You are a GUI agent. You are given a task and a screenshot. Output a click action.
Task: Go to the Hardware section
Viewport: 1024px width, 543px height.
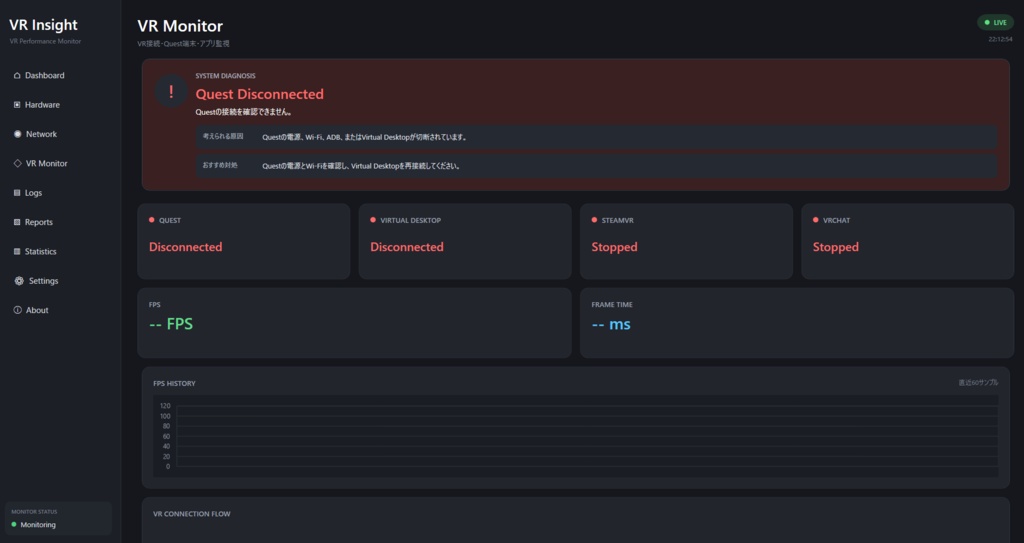pos(42,105)
